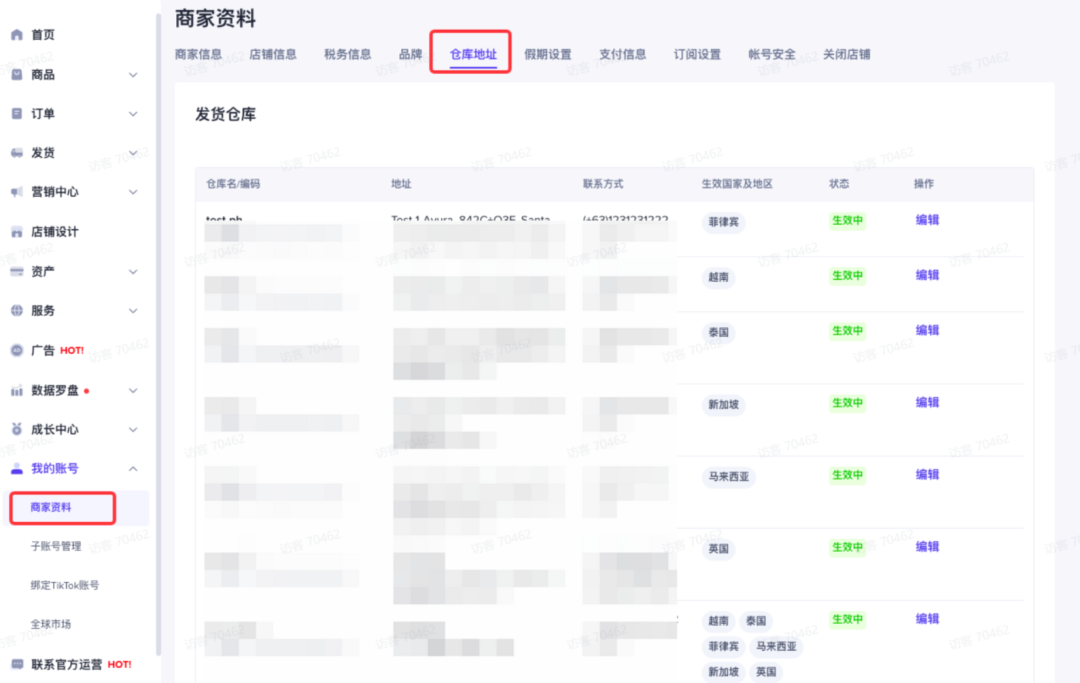Select the 数据罗盘 data compass icon
The height and width of the screenshot is (683, 1080).
point(13,390)
